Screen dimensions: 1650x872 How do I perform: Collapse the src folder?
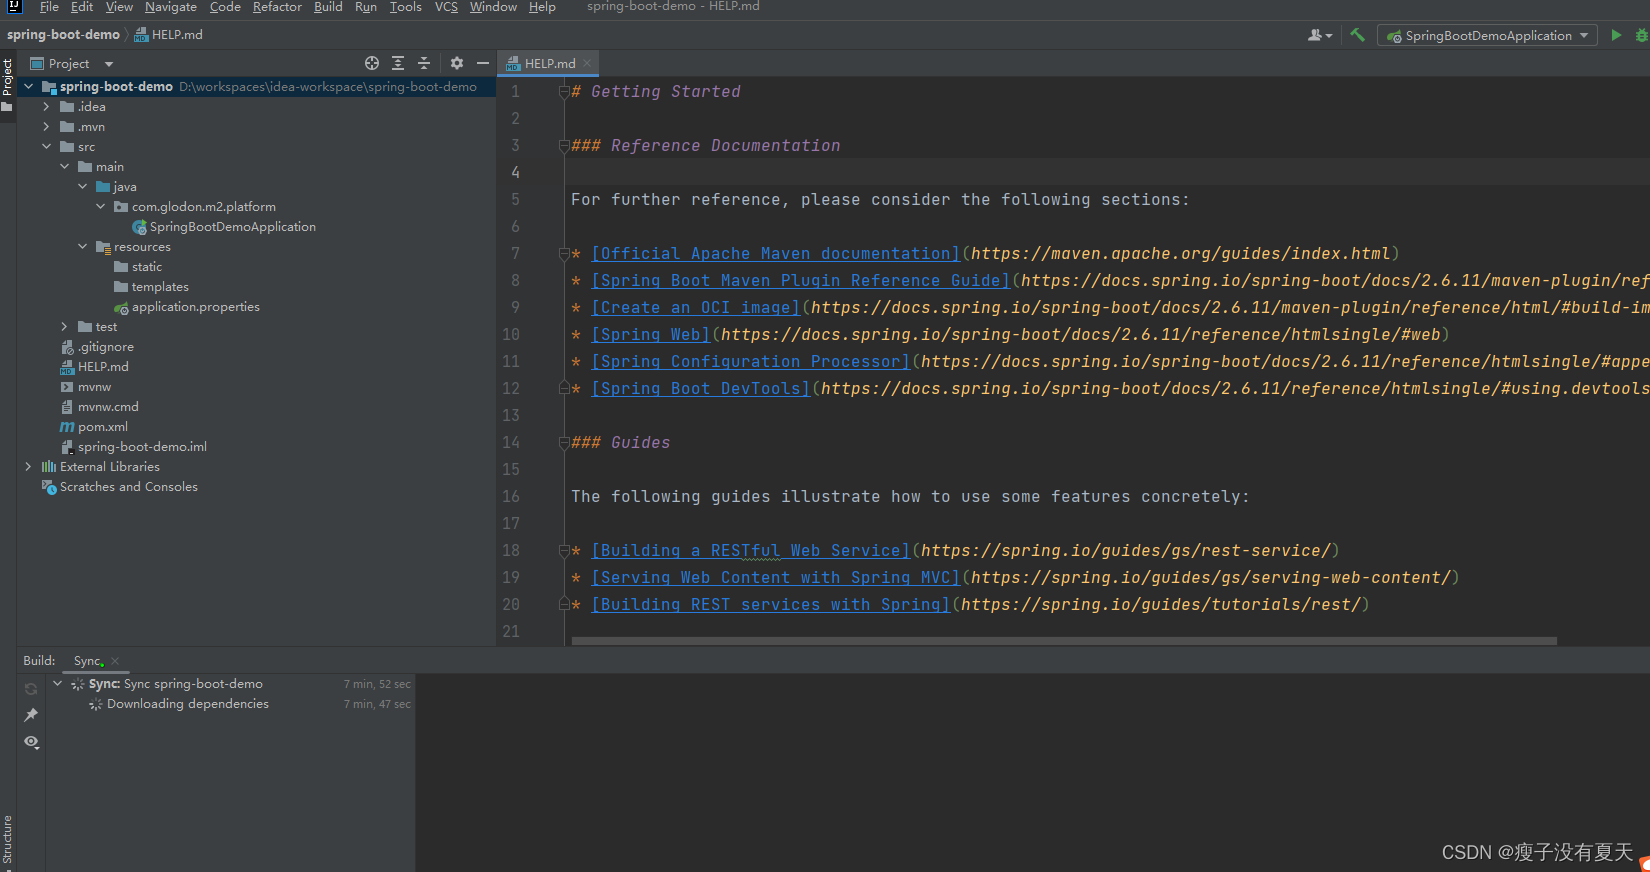pos(46,147)
